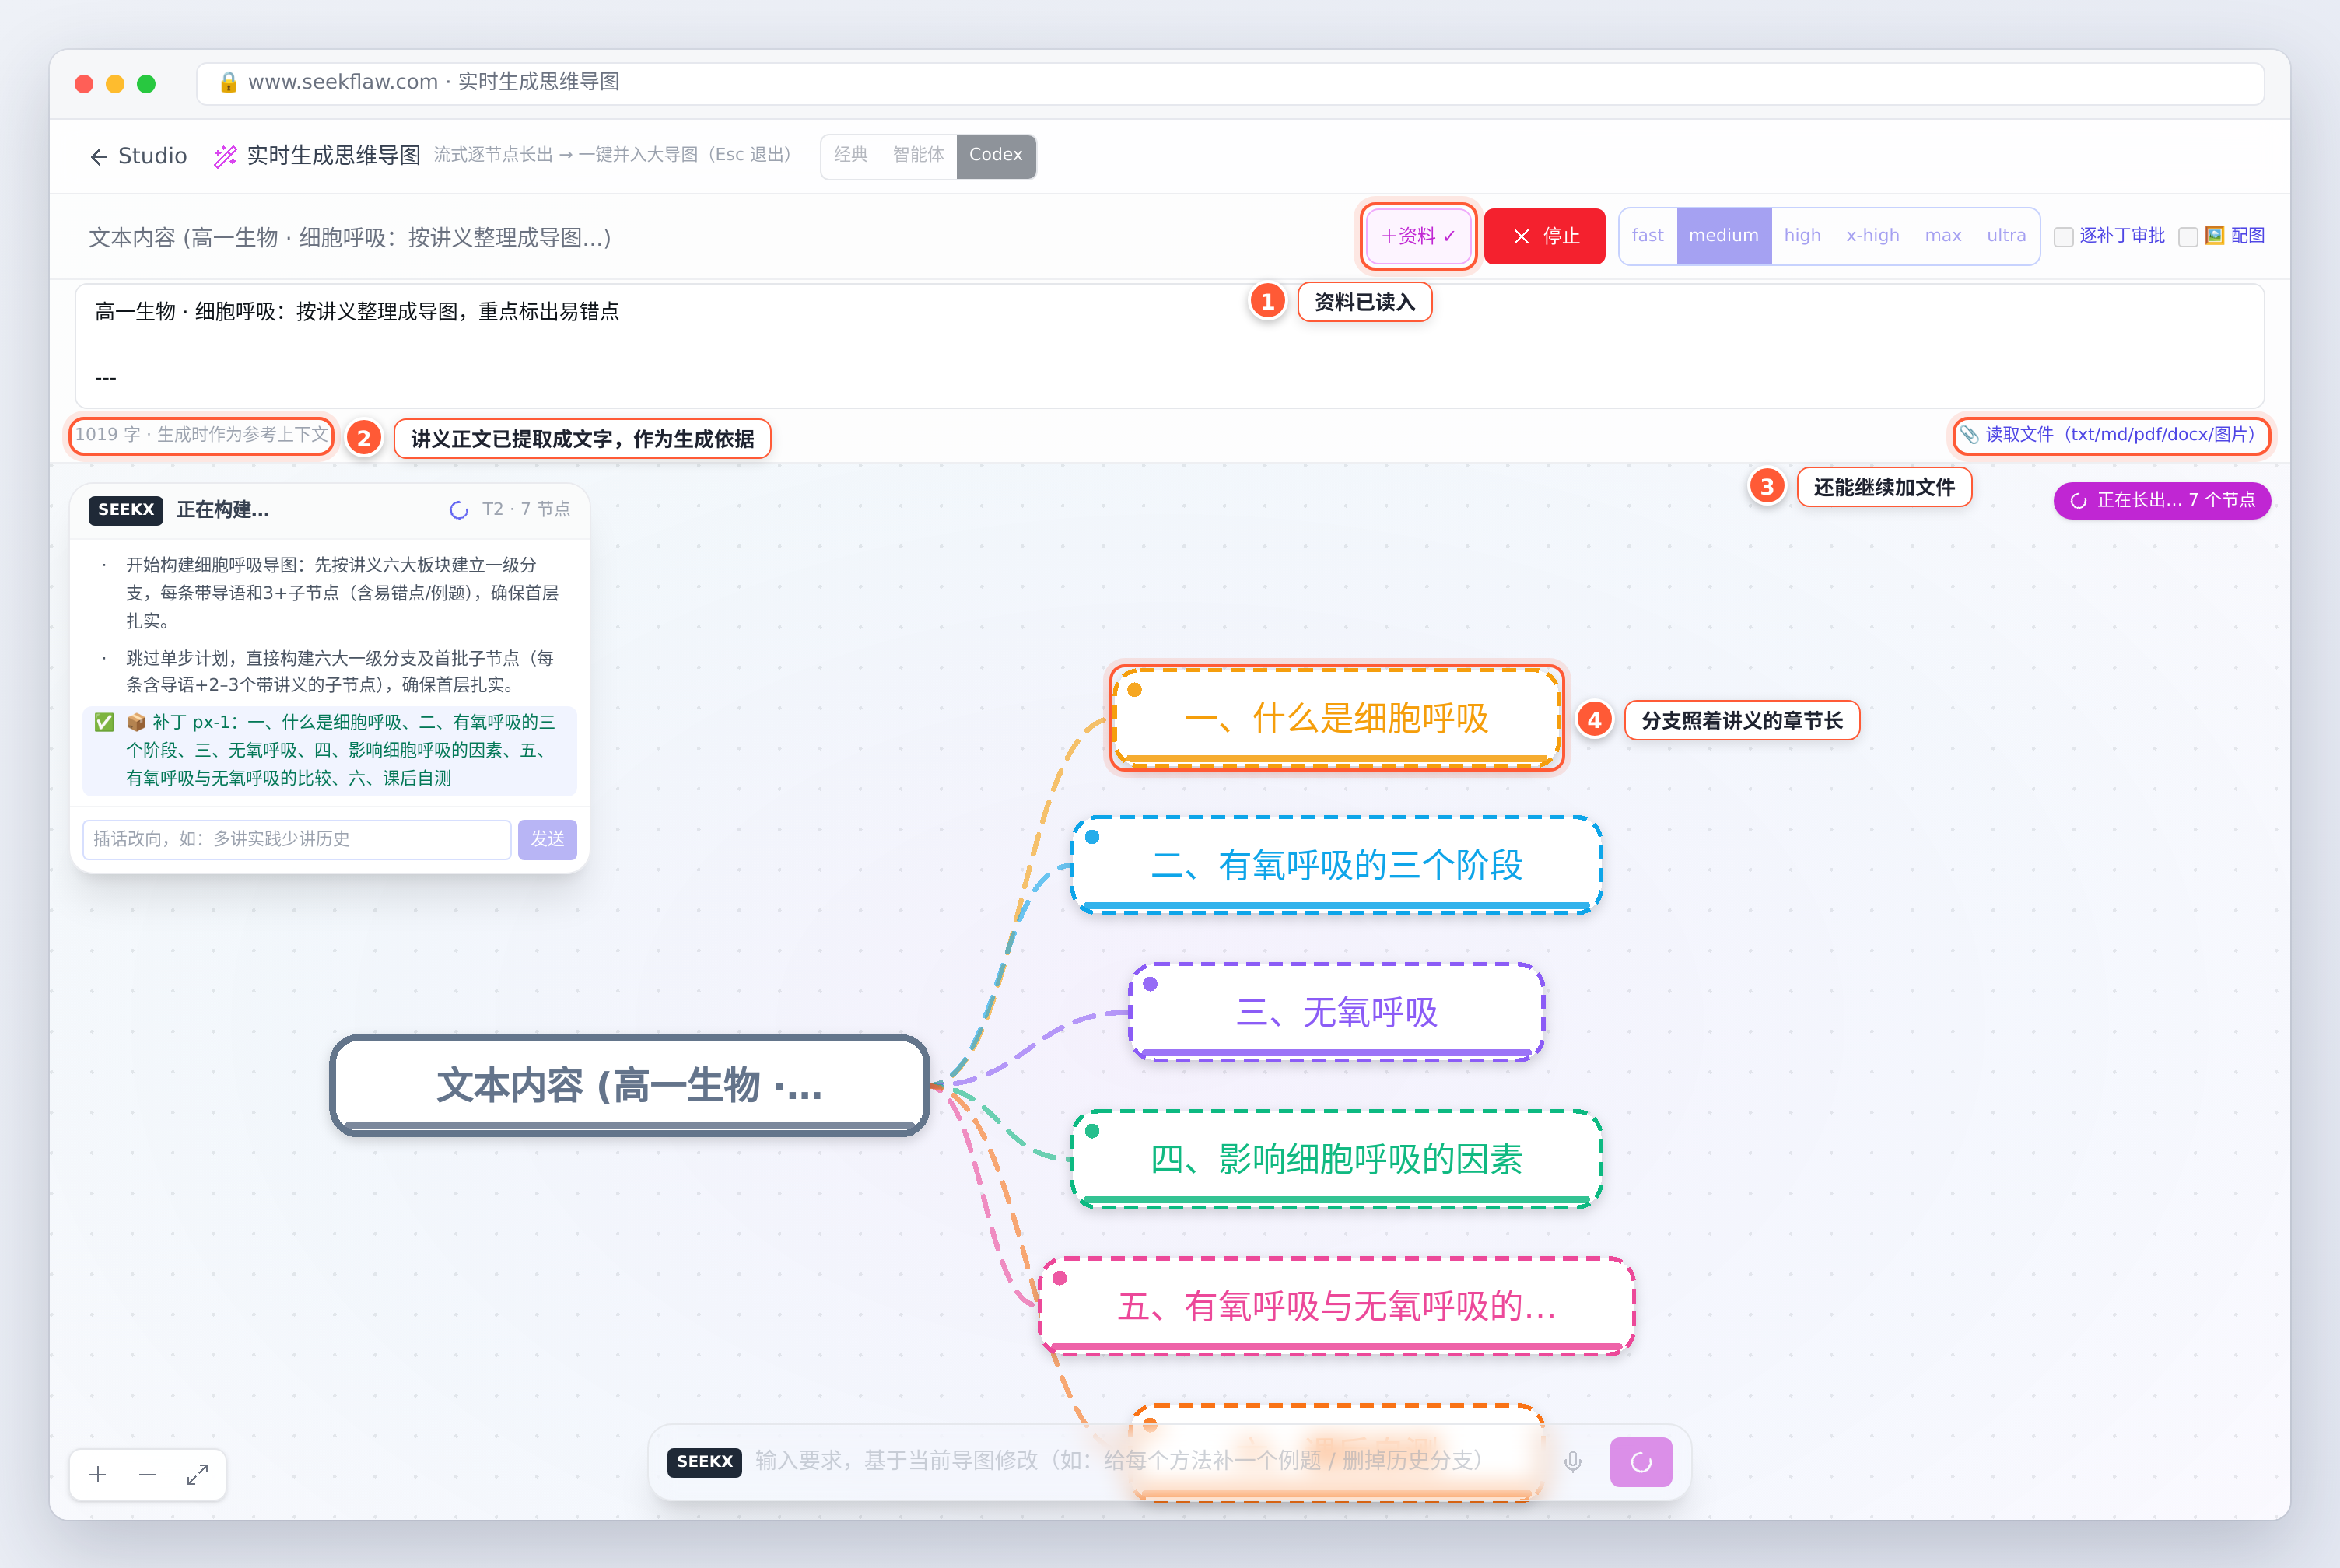Click the SEEKX badge in the building panel
2340x1568 pixels.
click(x=126, y=510)
